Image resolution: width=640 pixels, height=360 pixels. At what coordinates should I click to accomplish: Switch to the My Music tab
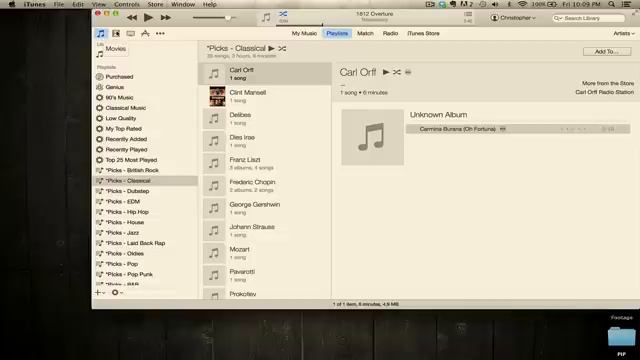(x=304, y=33)
